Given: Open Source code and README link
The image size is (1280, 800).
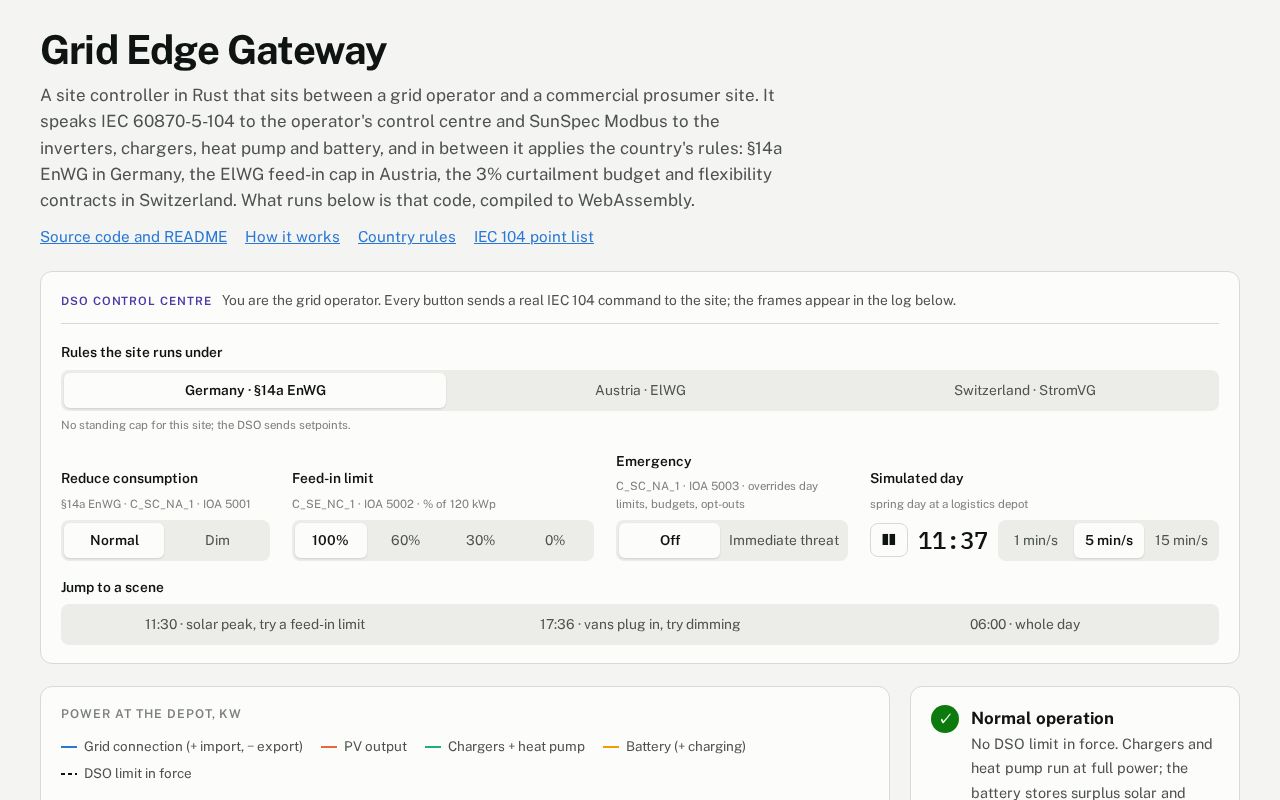Looking at the screenshot, I should pos(133,237).
